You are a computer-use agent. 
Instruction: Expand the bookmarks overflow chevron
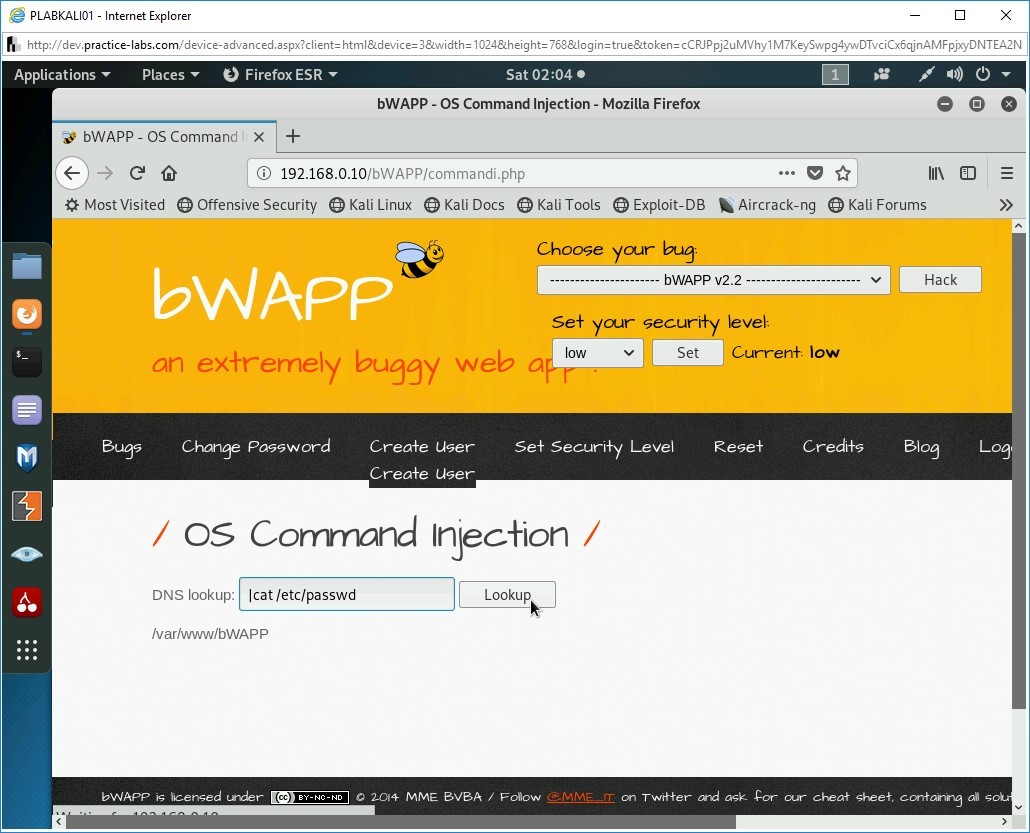(x=1006, y=205)
